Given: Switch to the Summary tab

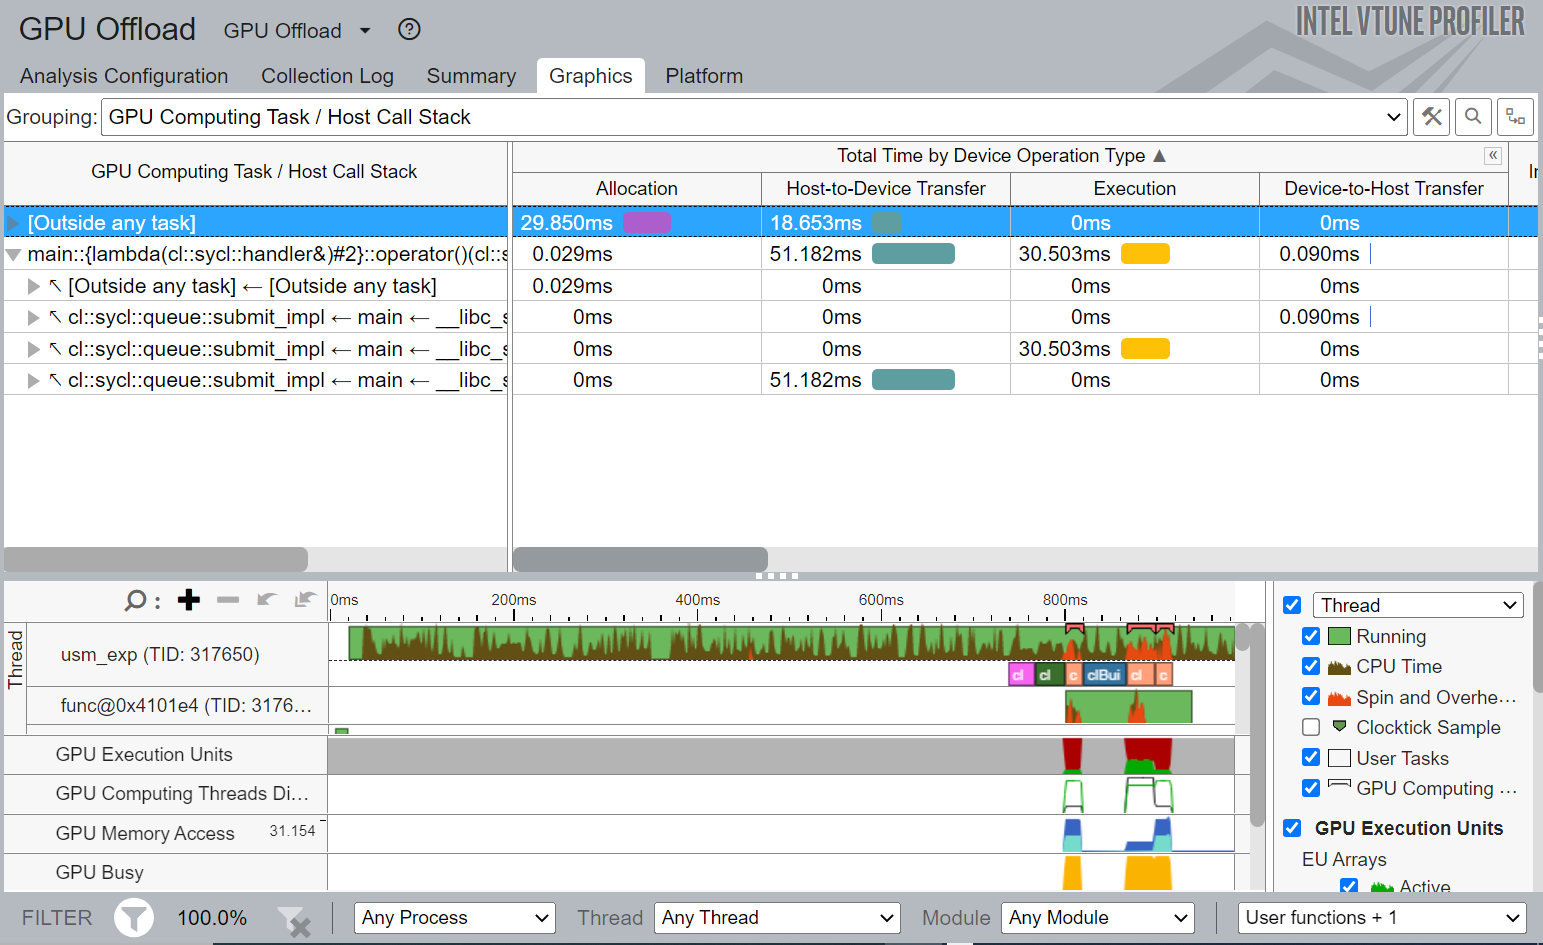Looking at the screenshot, I should coord(471,76).
